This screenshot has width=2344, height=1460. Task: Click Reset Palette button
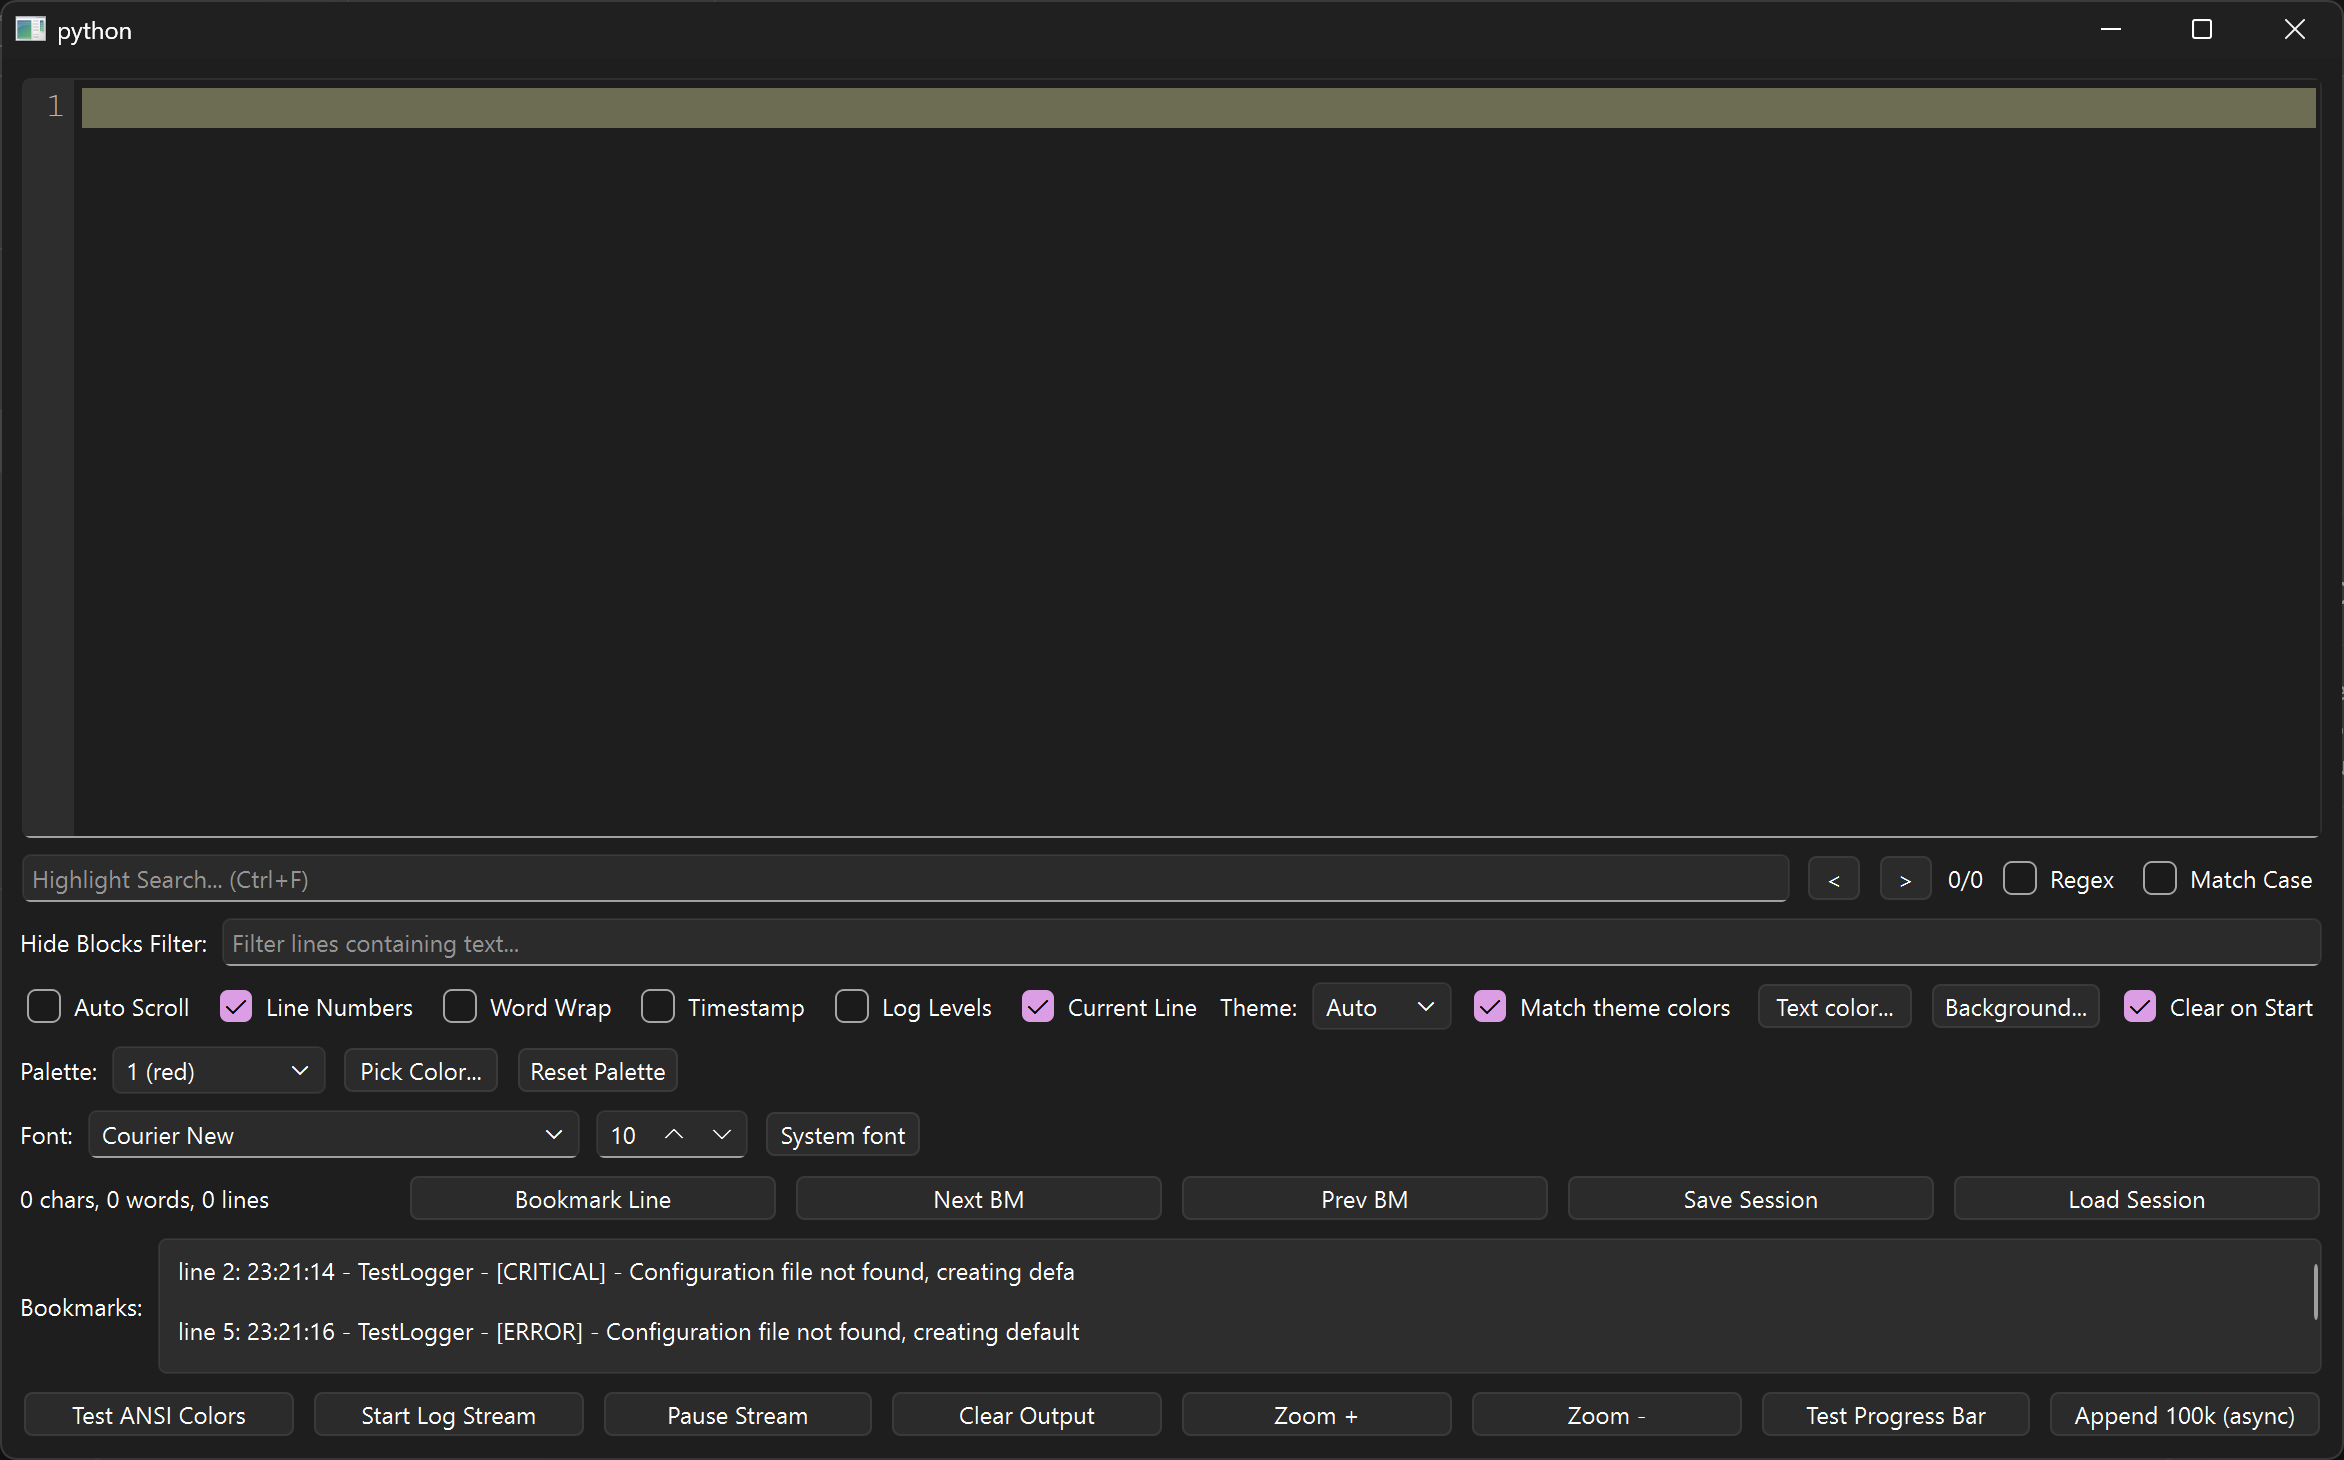598,1071
